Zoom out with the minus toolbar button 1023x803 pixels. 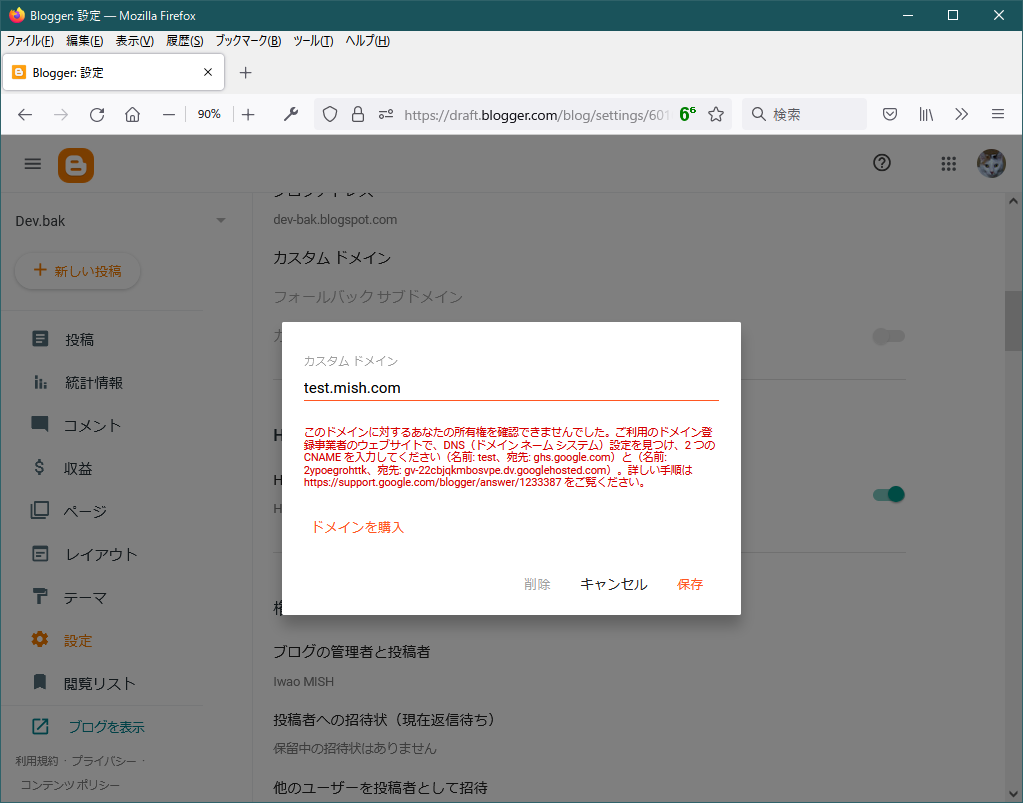(x=169, y=115)
